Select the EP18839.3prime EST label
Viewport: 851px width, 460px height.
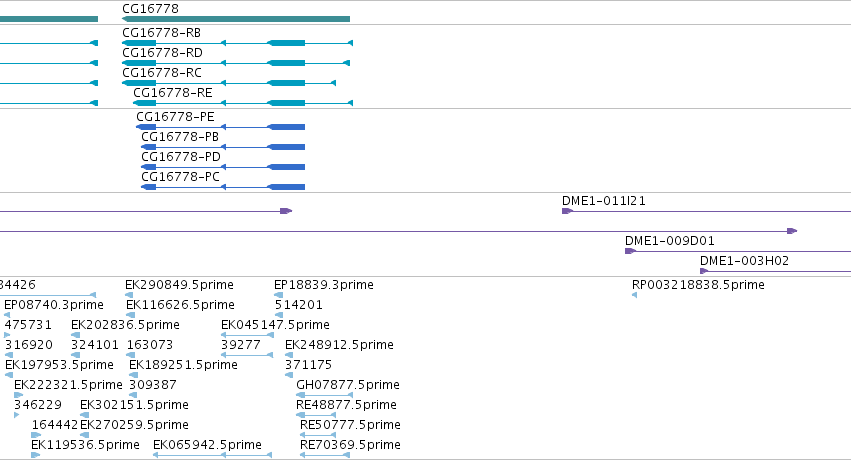[324, 285]
